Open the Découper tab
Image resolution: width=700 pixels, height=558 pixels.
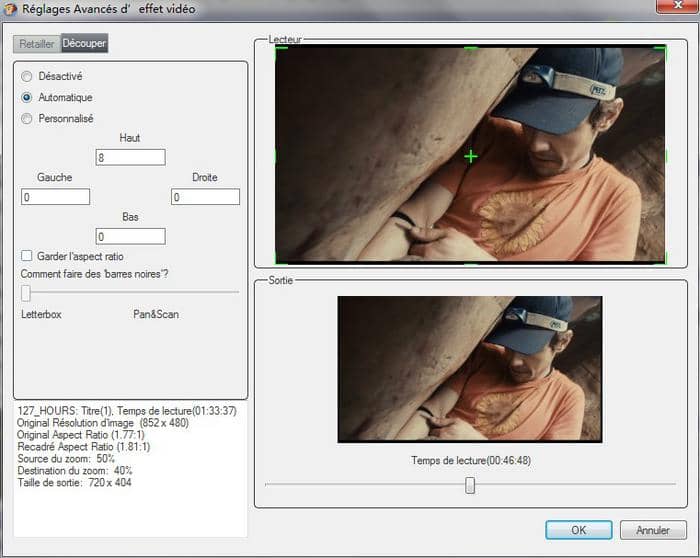(x=84, y=43)
